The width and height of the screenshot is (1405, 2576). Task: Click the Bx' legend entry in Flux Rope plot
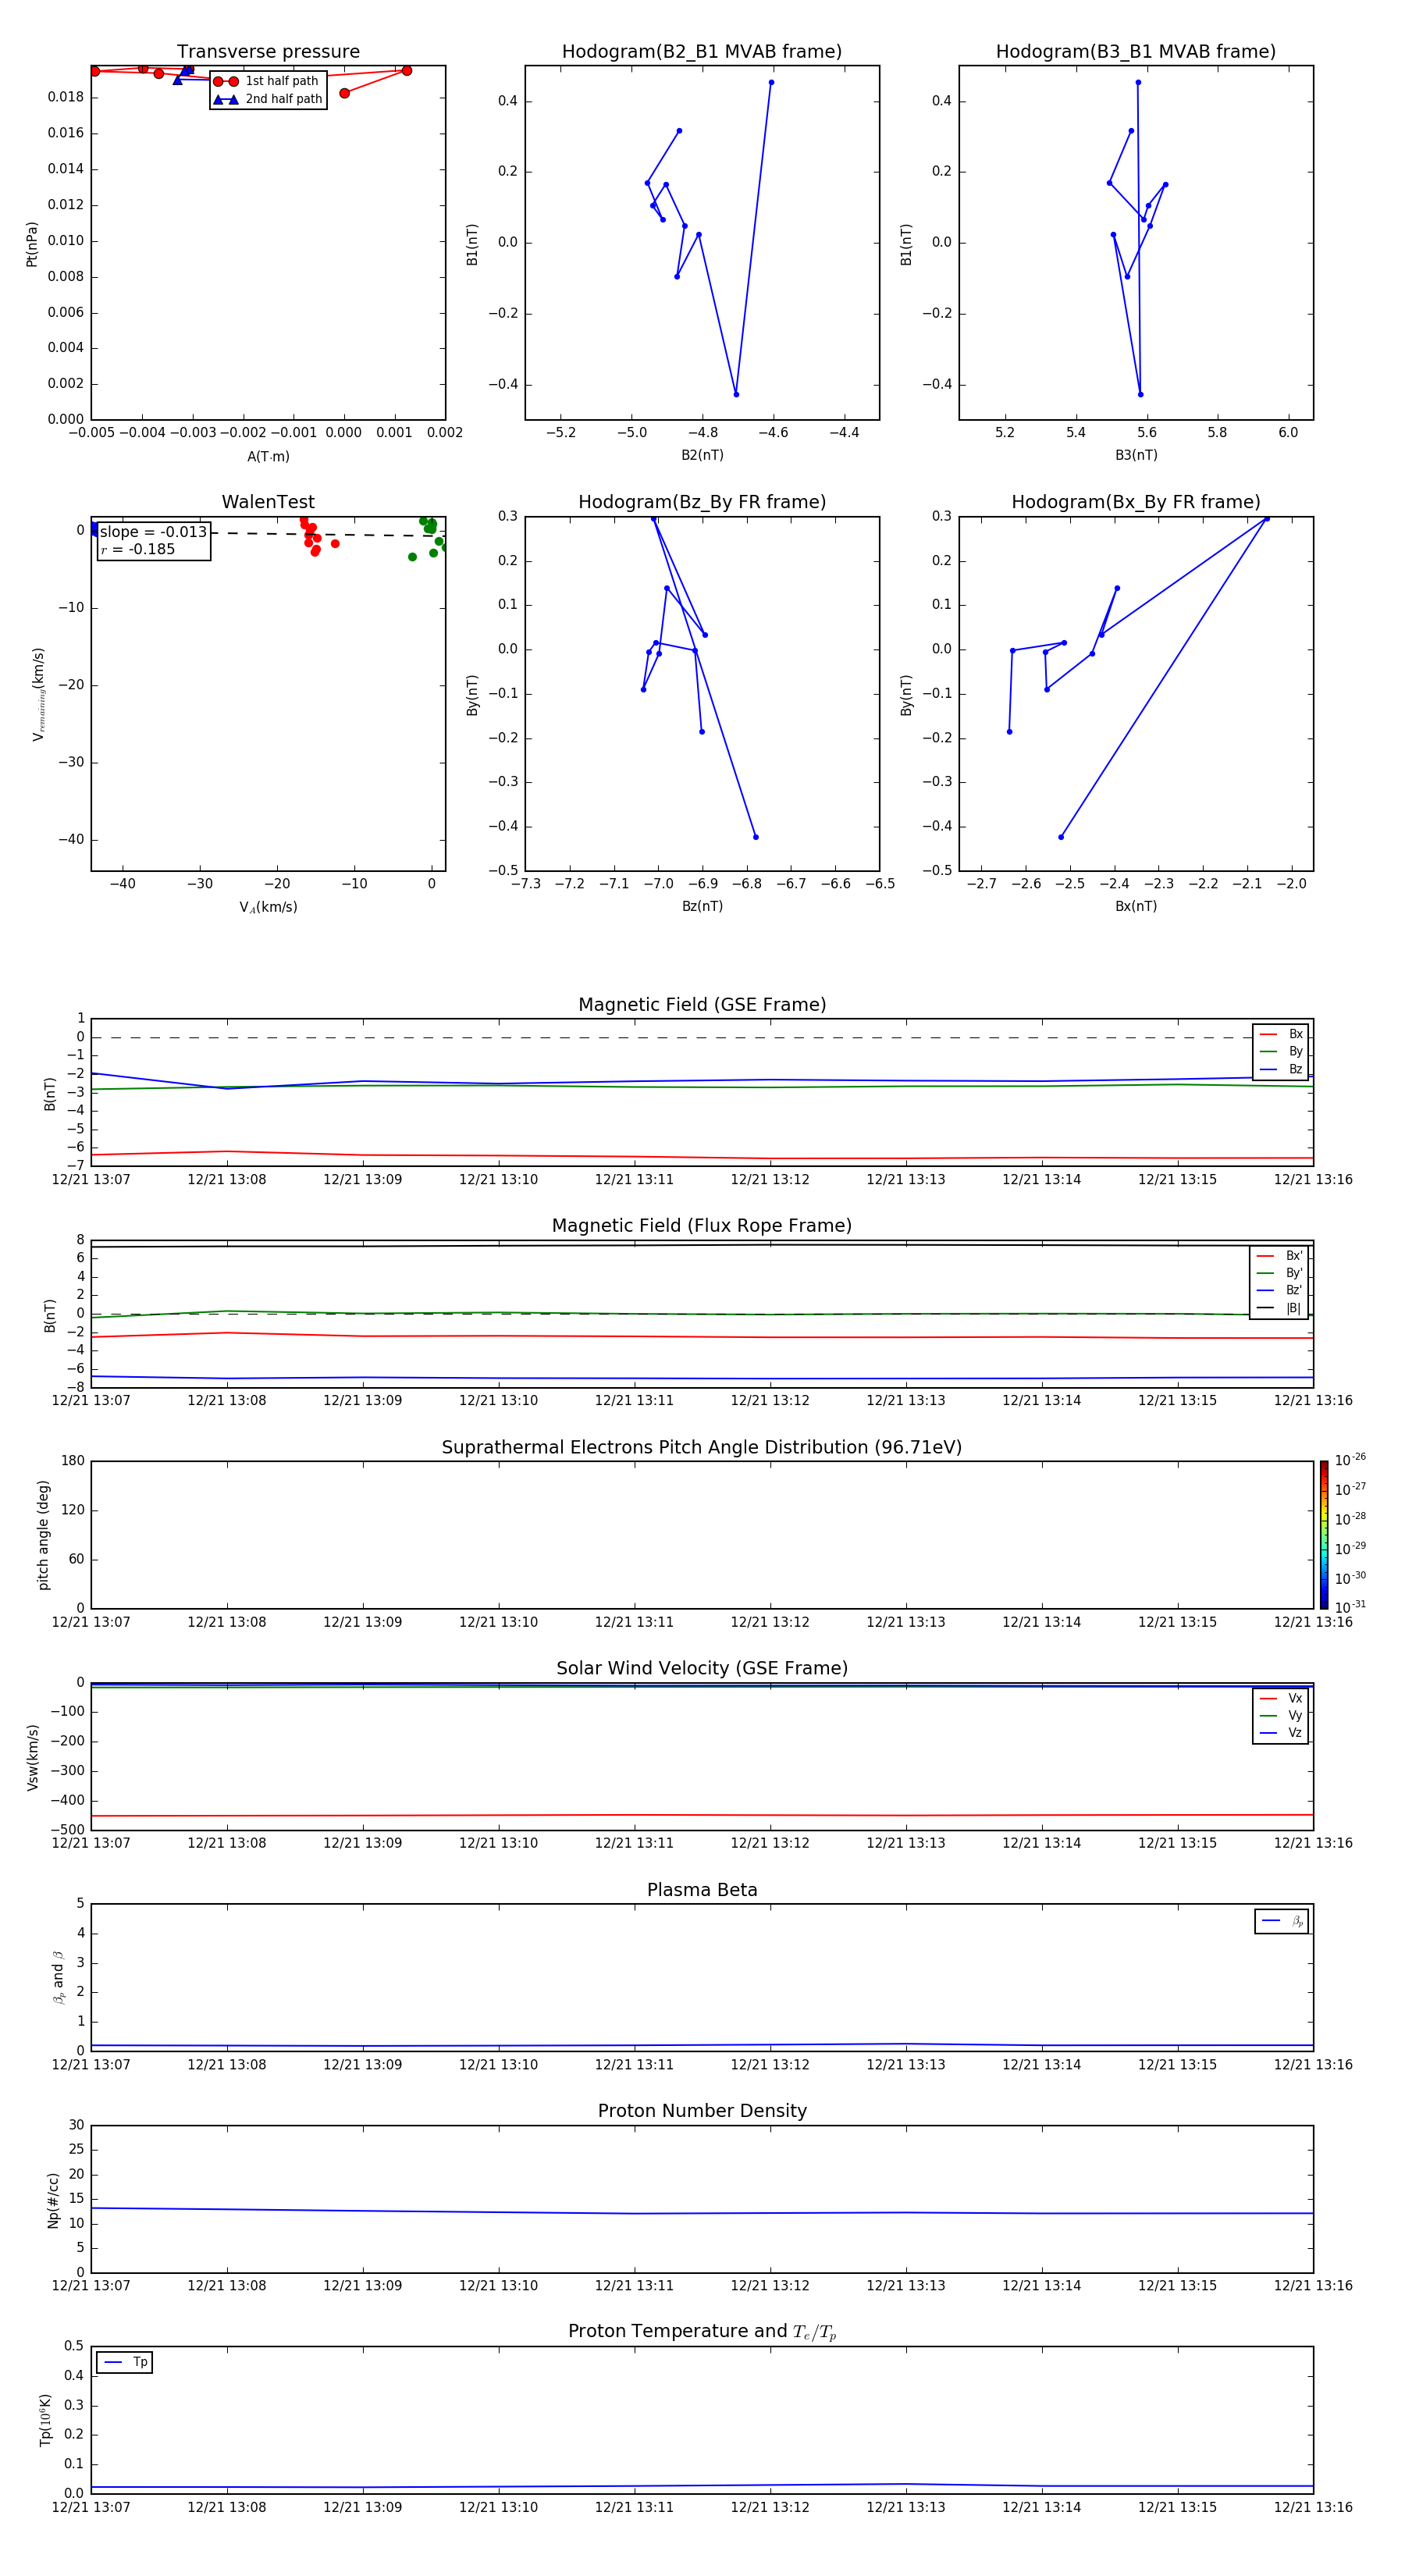(1280, 1256)
